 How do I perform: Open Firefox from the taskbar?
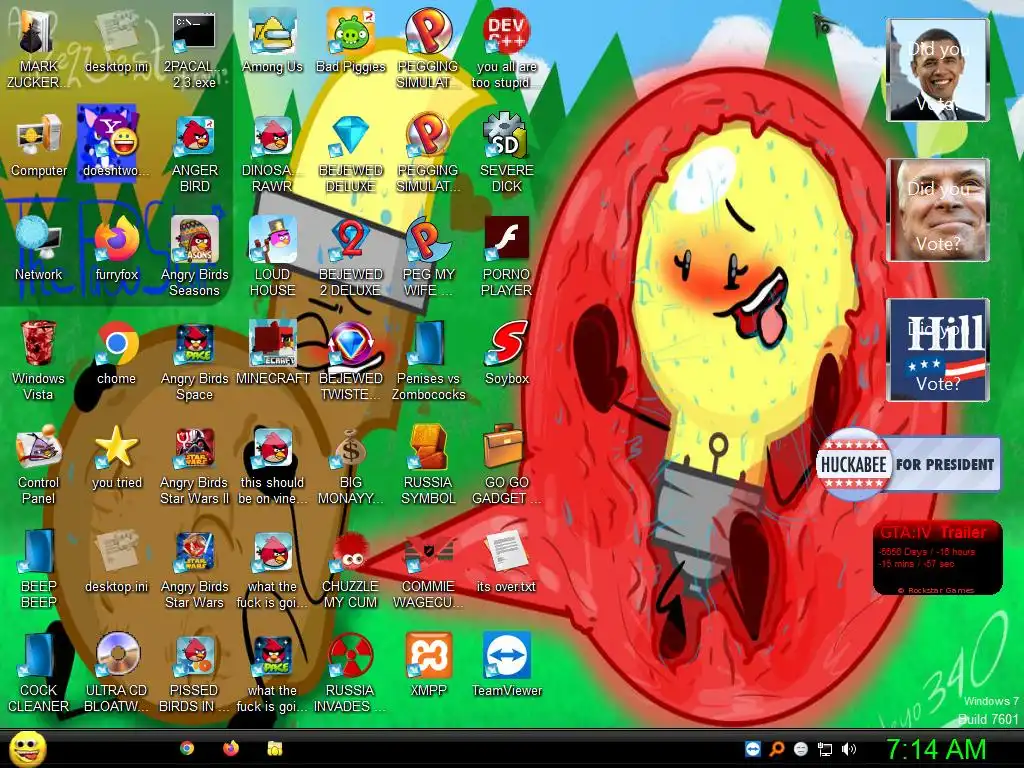pos(231,748)
